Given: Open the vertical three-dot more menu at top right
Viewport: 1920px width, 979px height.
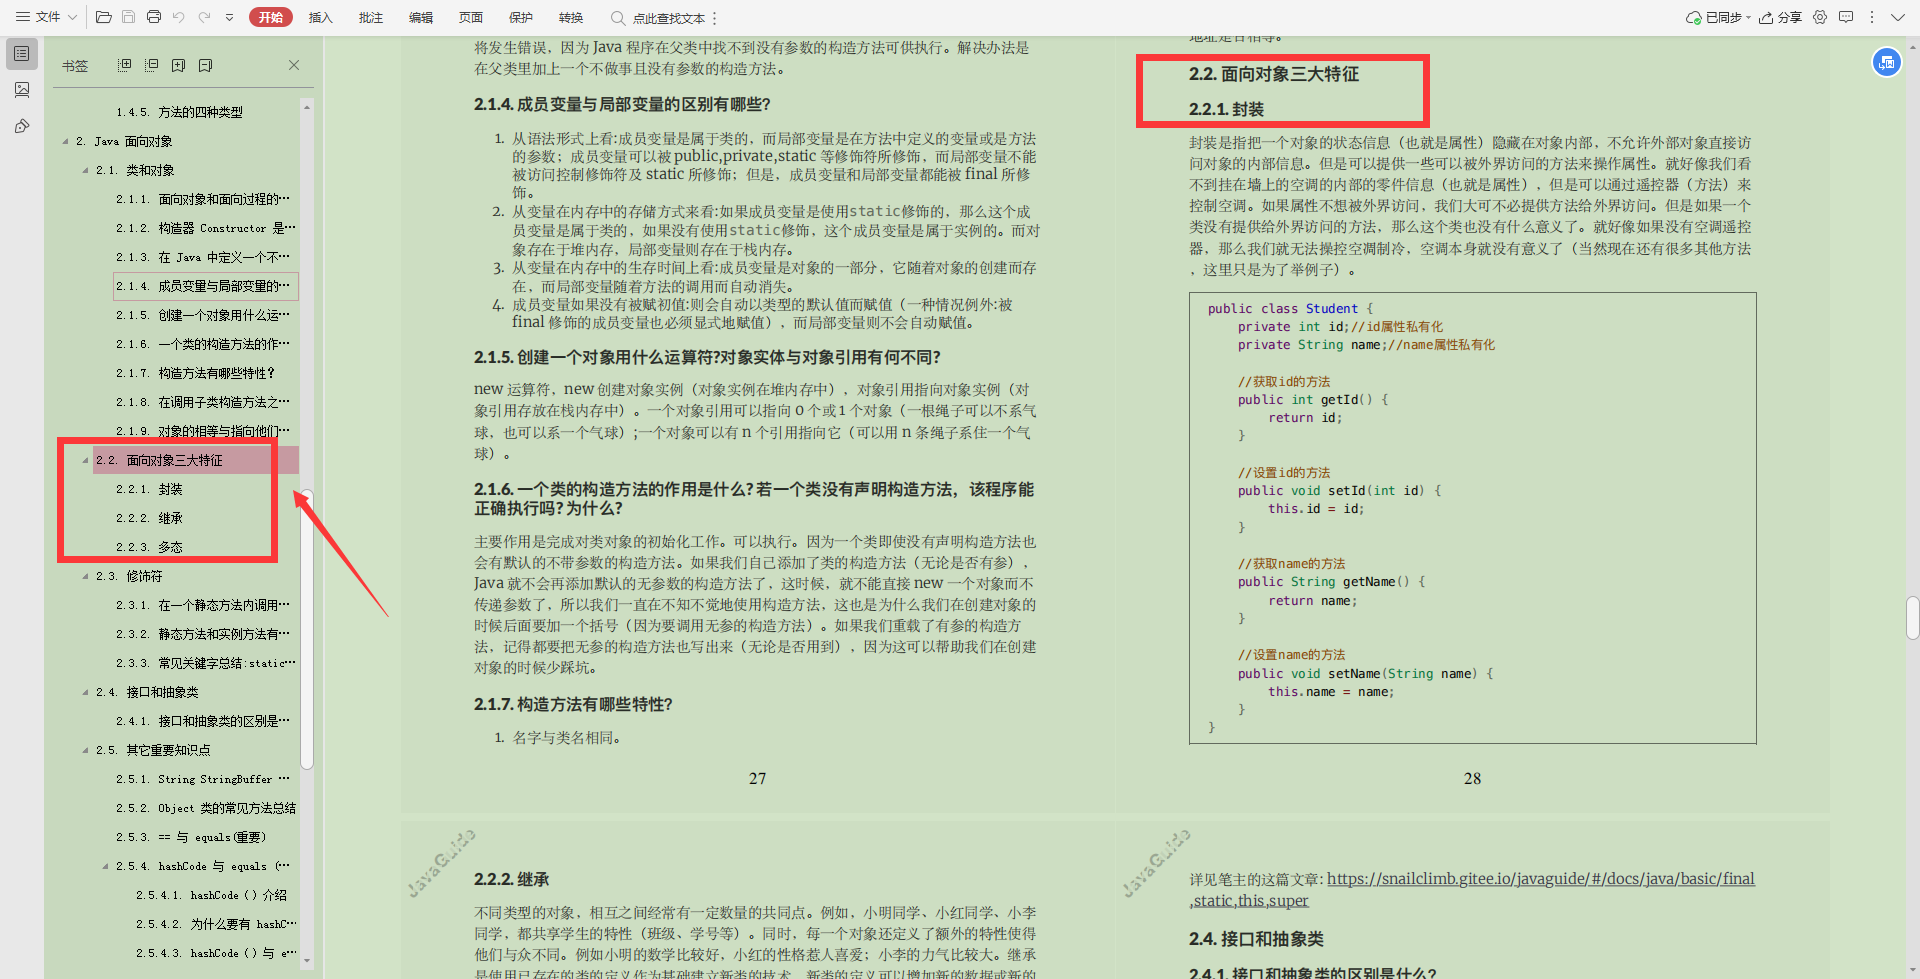Looking at the screenshot, I should [1872, 17].
